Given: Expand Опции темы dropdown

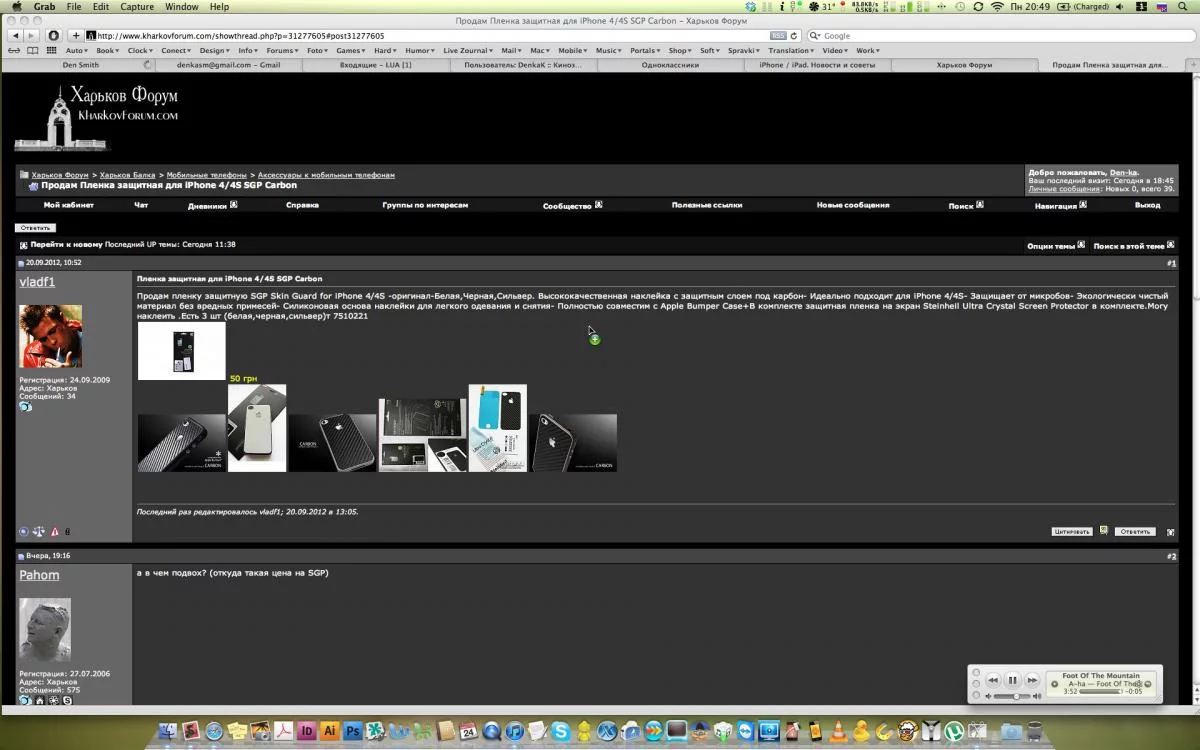Looking at the screenshot, I should [x=1055, y=245].
